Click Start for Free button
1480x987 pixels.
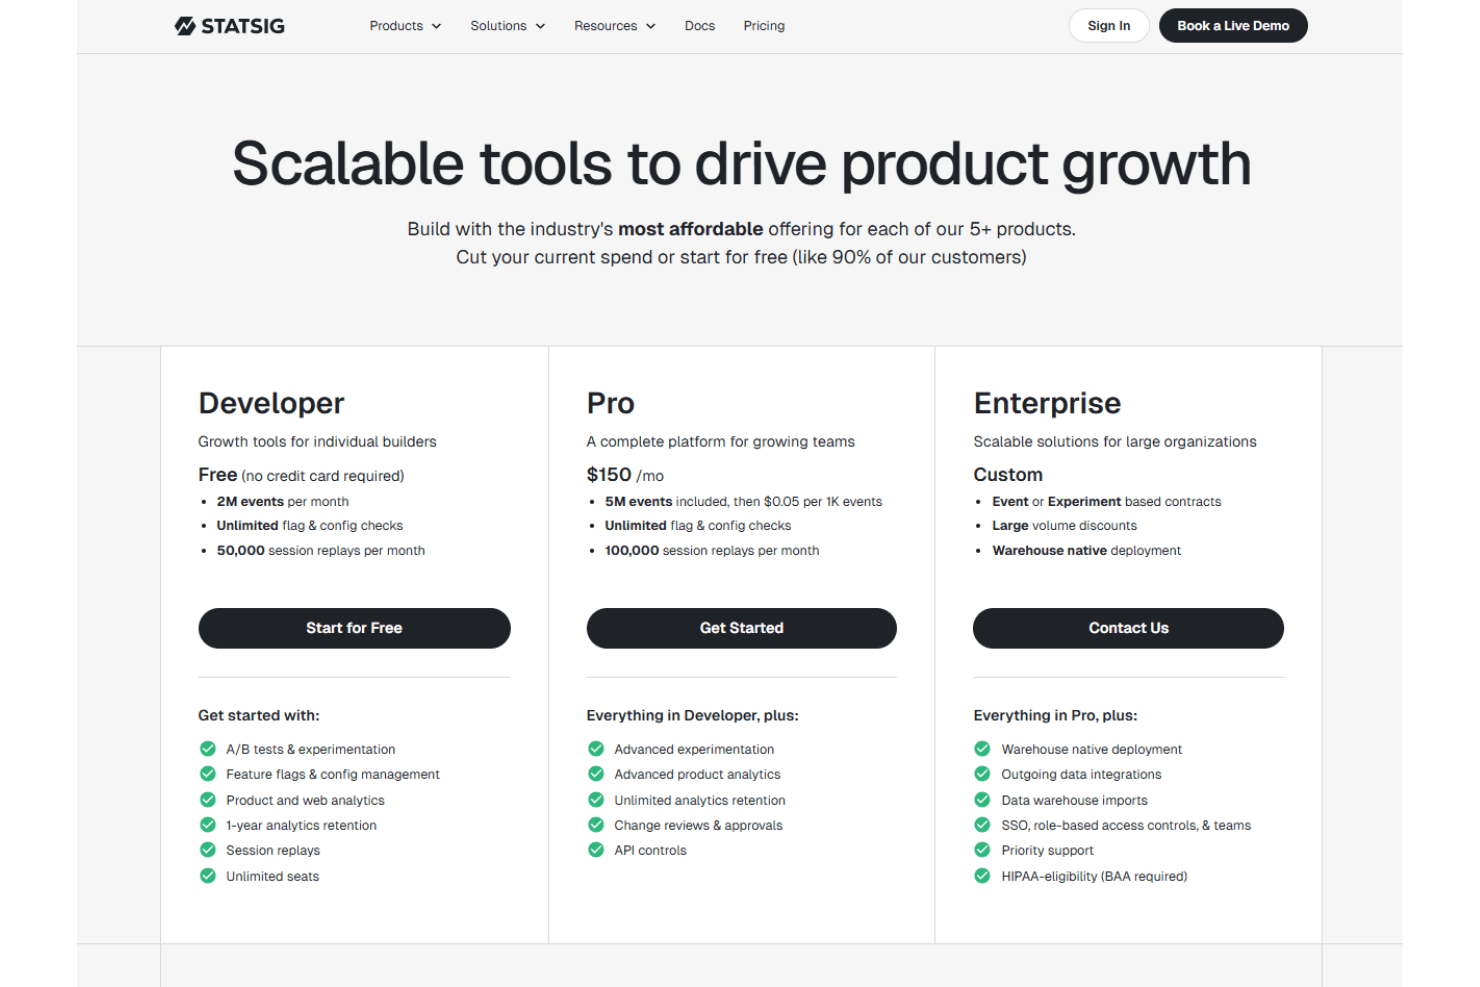pos(354,628)
